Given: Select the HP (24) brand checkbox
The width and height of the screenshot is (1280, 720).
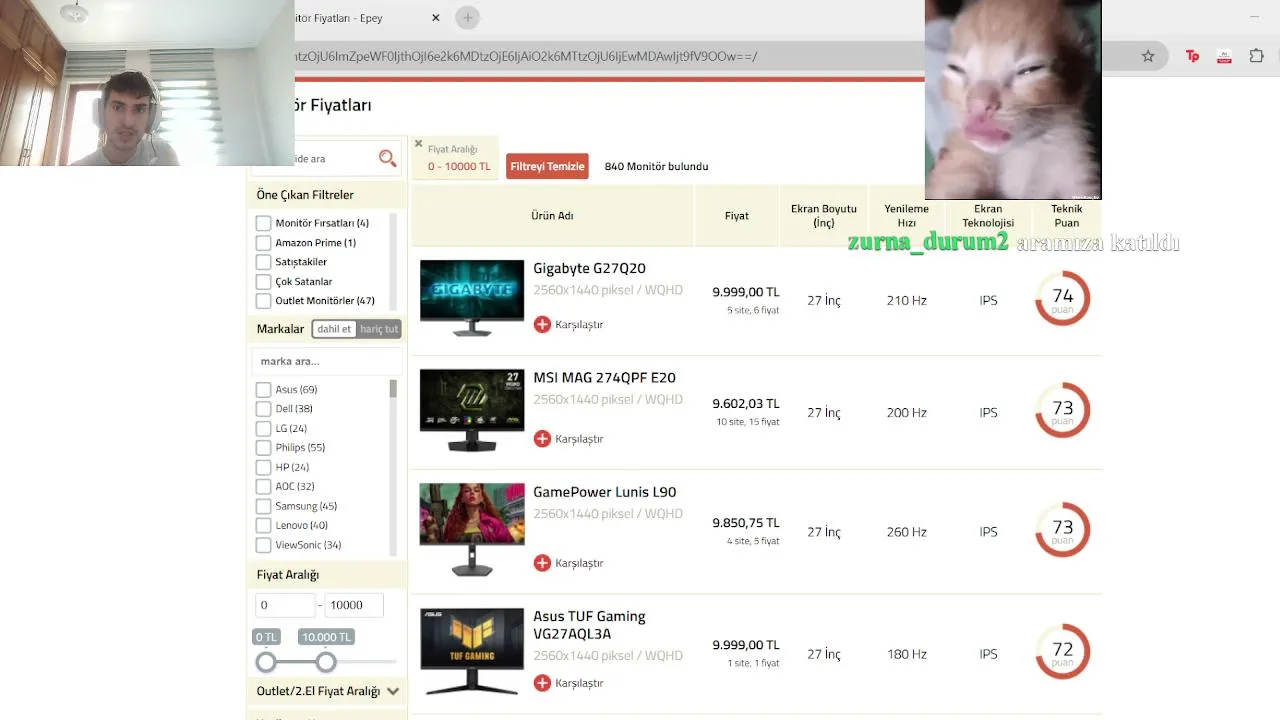Looking at the screenshot, I should tap(263, 467).
